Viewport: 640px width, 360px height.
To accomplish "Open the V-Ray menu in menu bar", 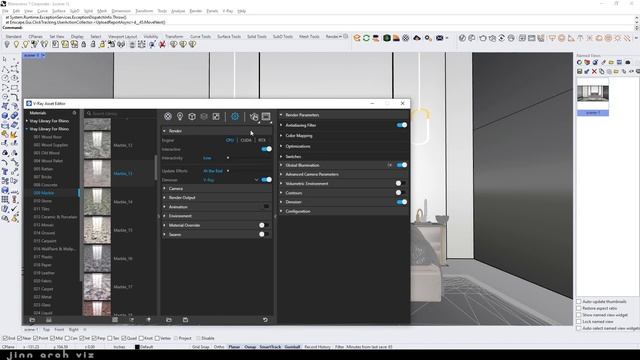I will (x=228, y=11).
